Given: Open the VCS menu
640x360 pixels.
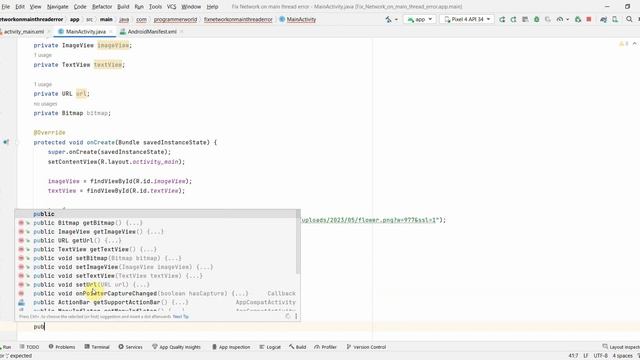Looking at the screenshot, I should (x=171, y=7).
